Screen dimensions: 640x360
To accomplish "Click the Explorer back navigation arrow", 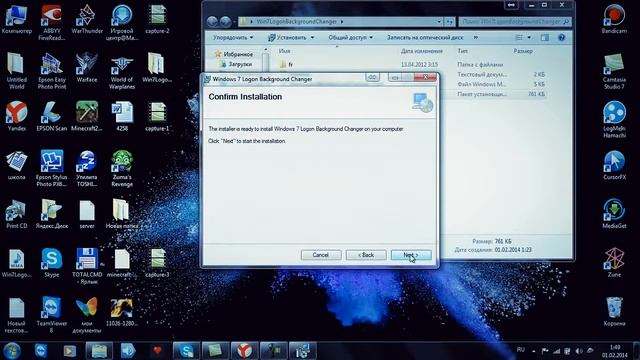I will (212, 21).
